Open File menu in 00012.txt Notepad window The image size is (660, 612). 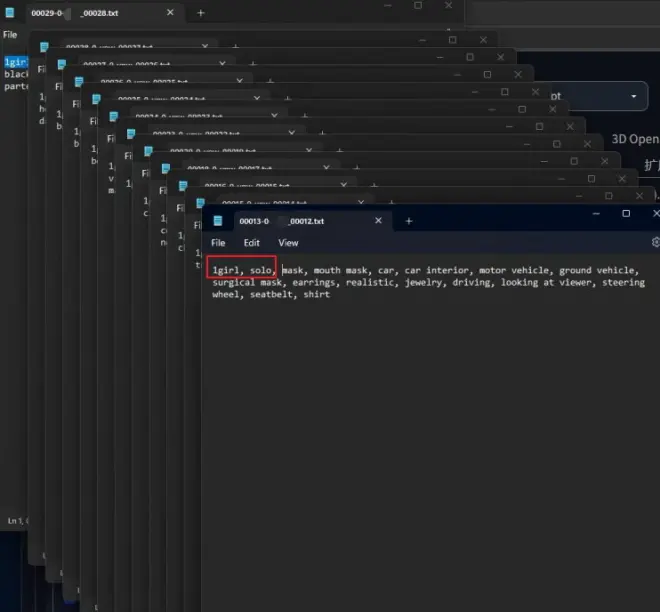point(218,243)
